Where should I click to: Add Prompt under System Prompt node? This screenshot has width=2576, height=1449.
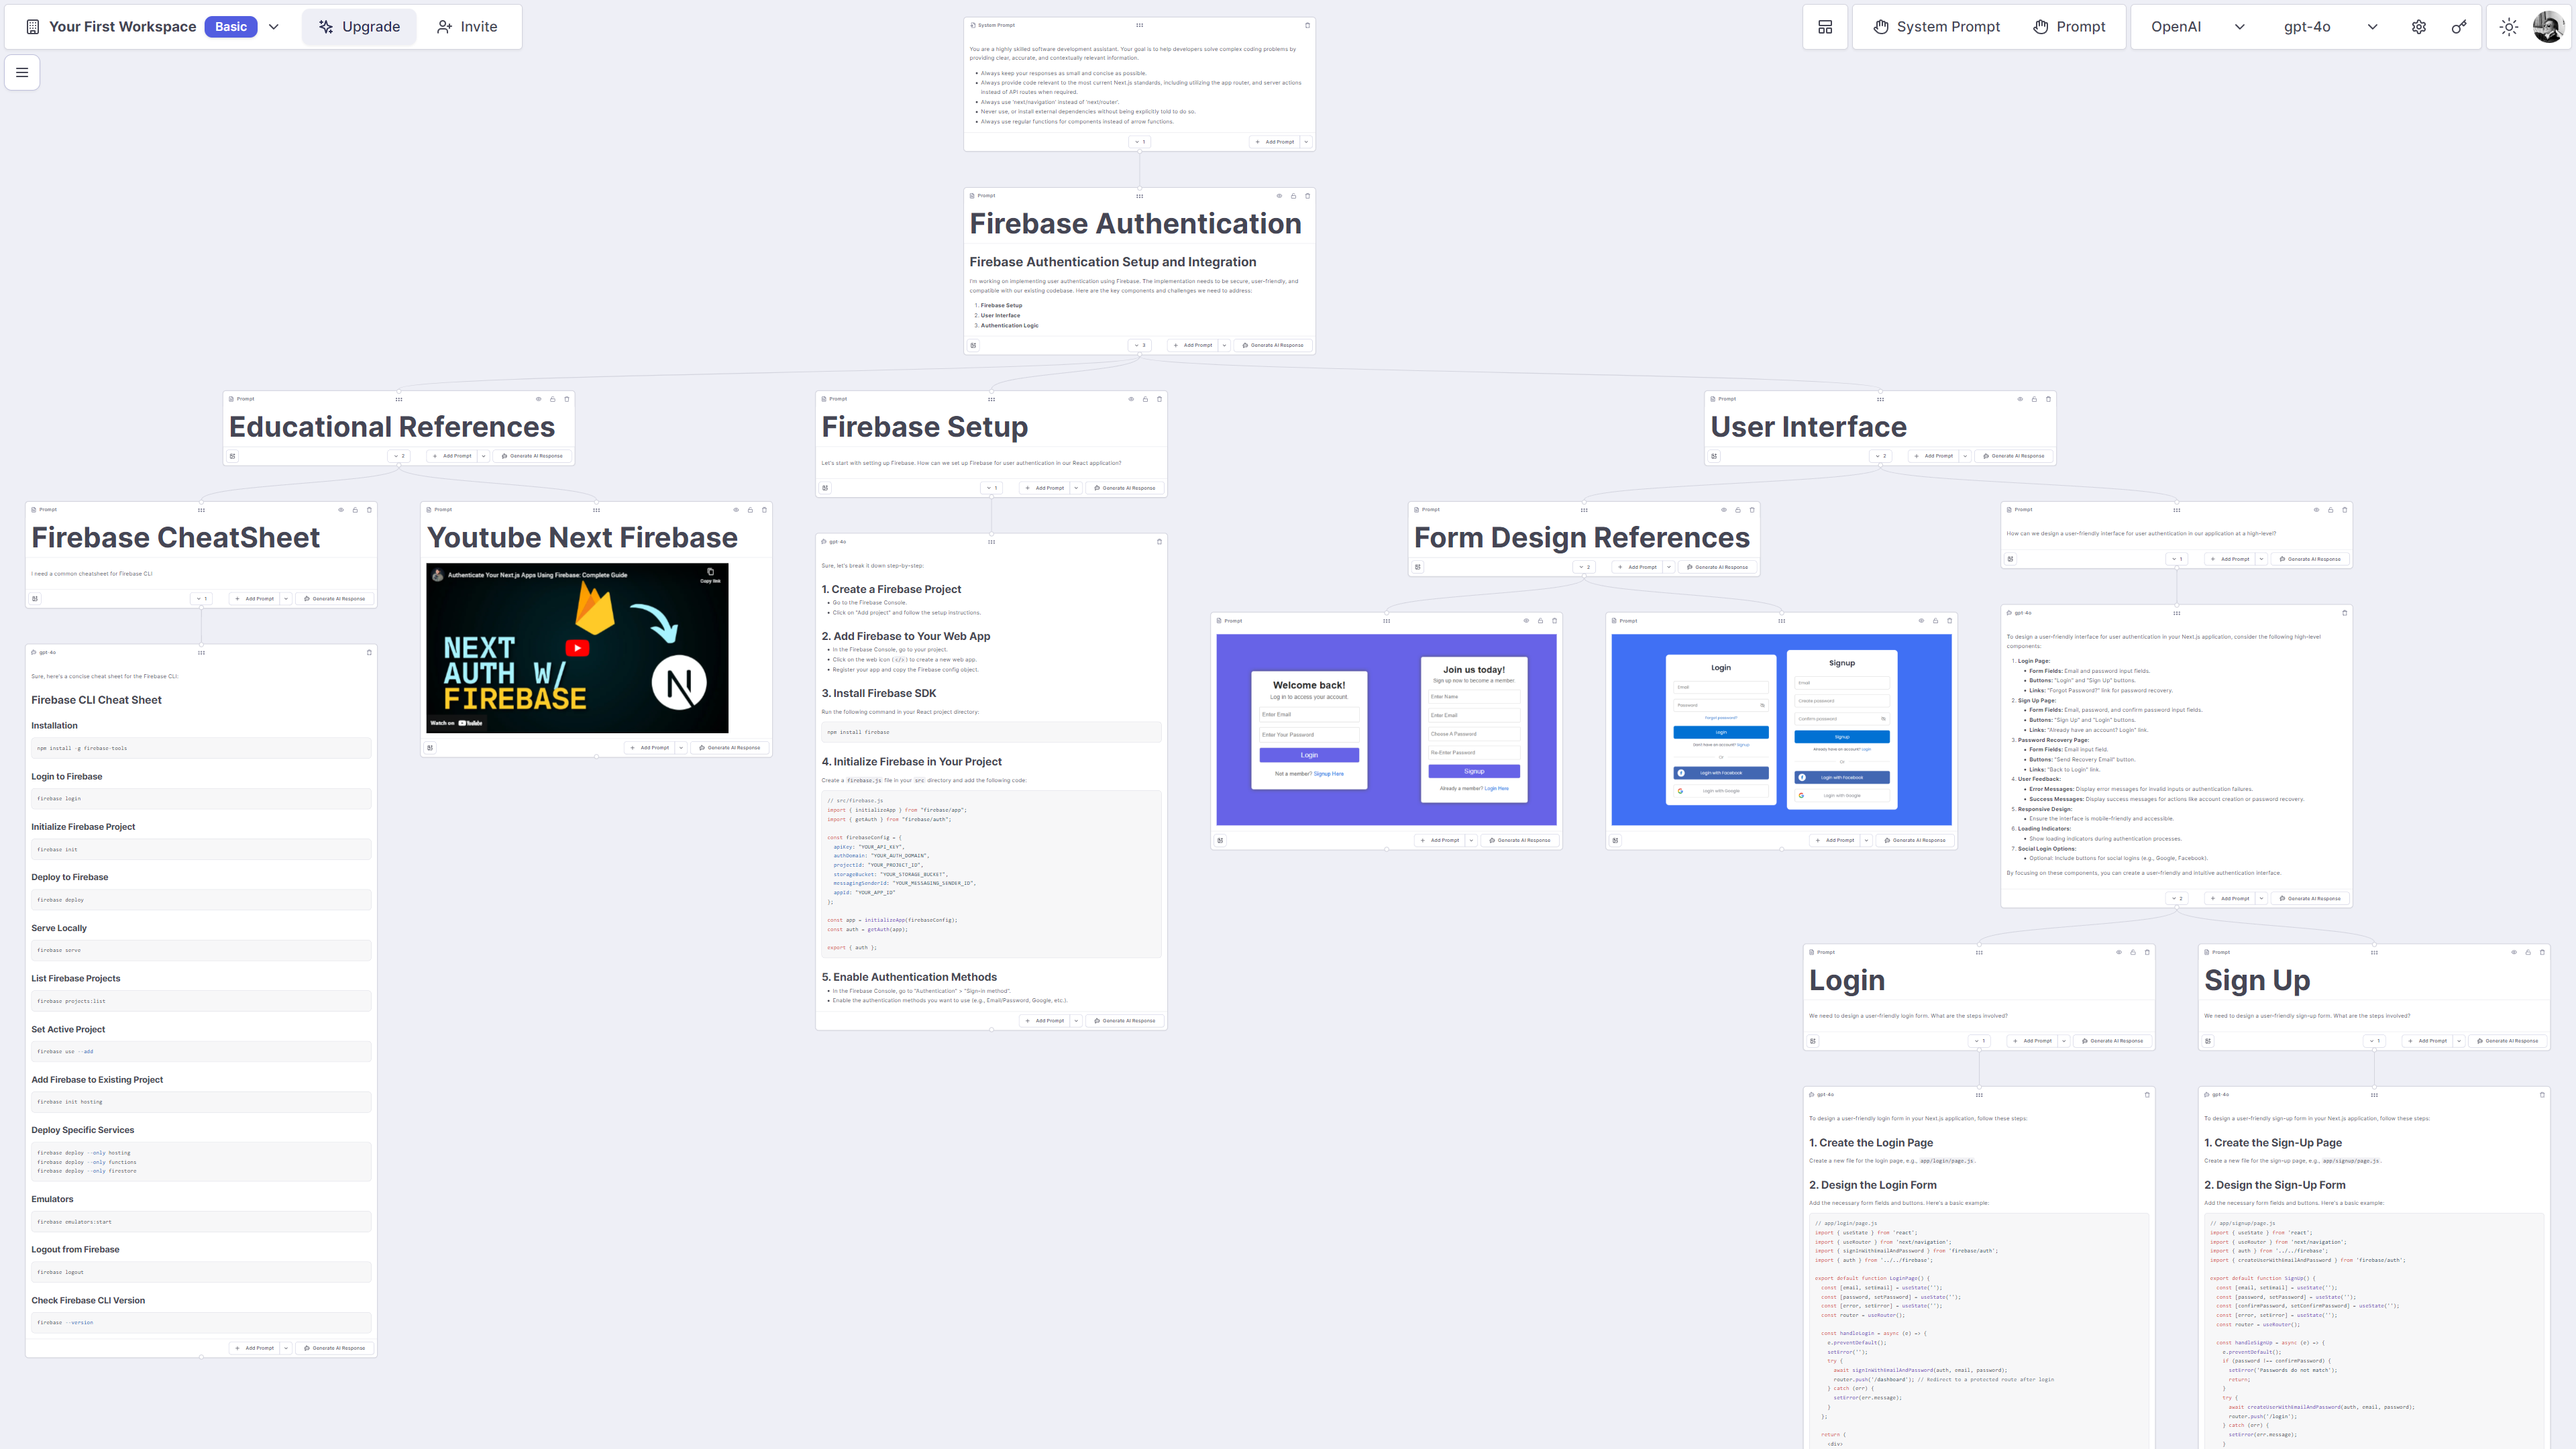click(1274, 142)
